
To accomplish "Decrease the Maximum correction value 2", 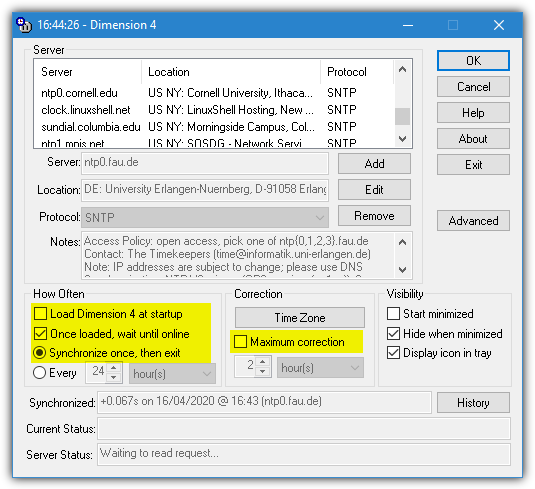I will (x=262, y=371).
